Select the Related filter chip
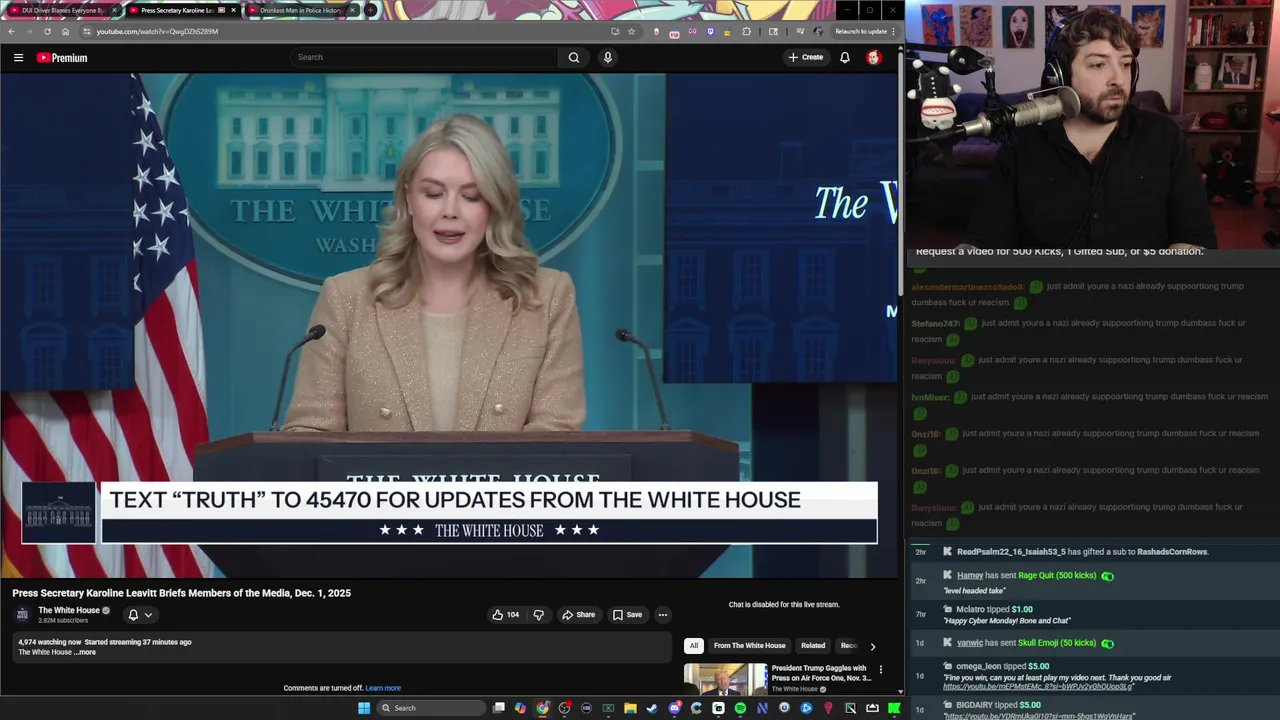The width and height of the screenshot is (1280, 720). pos(813,645)
